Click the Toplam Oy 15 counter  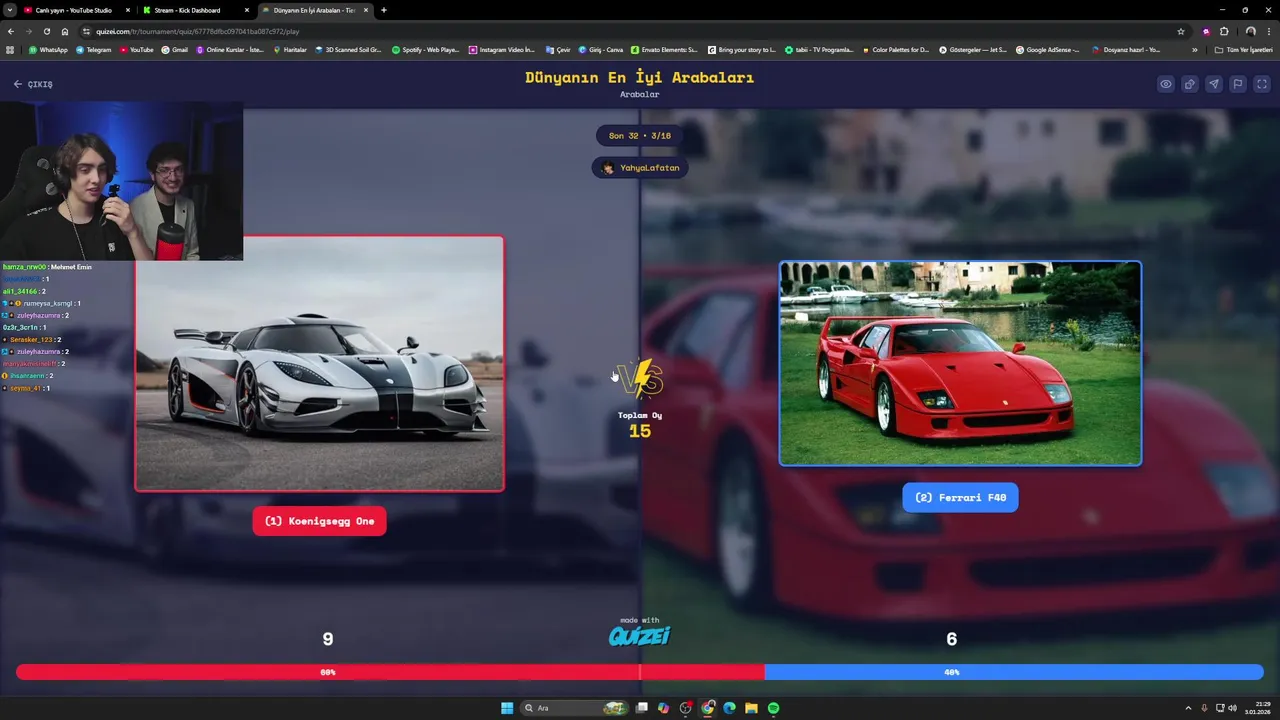(x=640, y=425)
